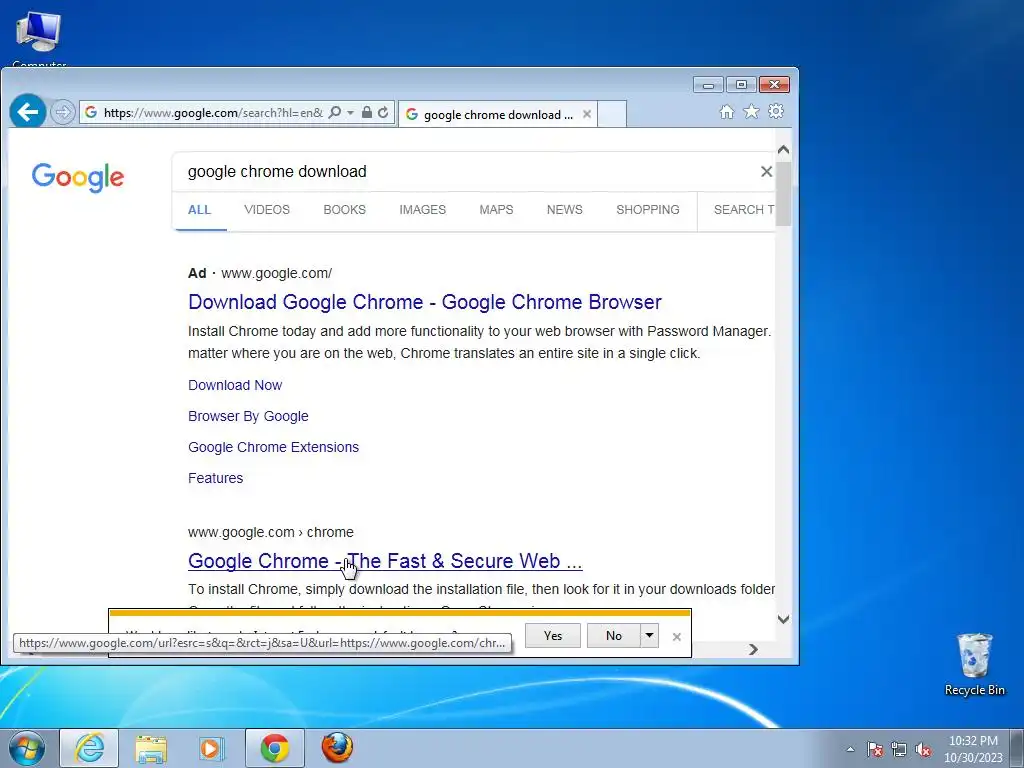The height and width of the screenshot is (768, 1024).
Task: Select the Recycle Bin desktop icon
Action: point(974,664)
